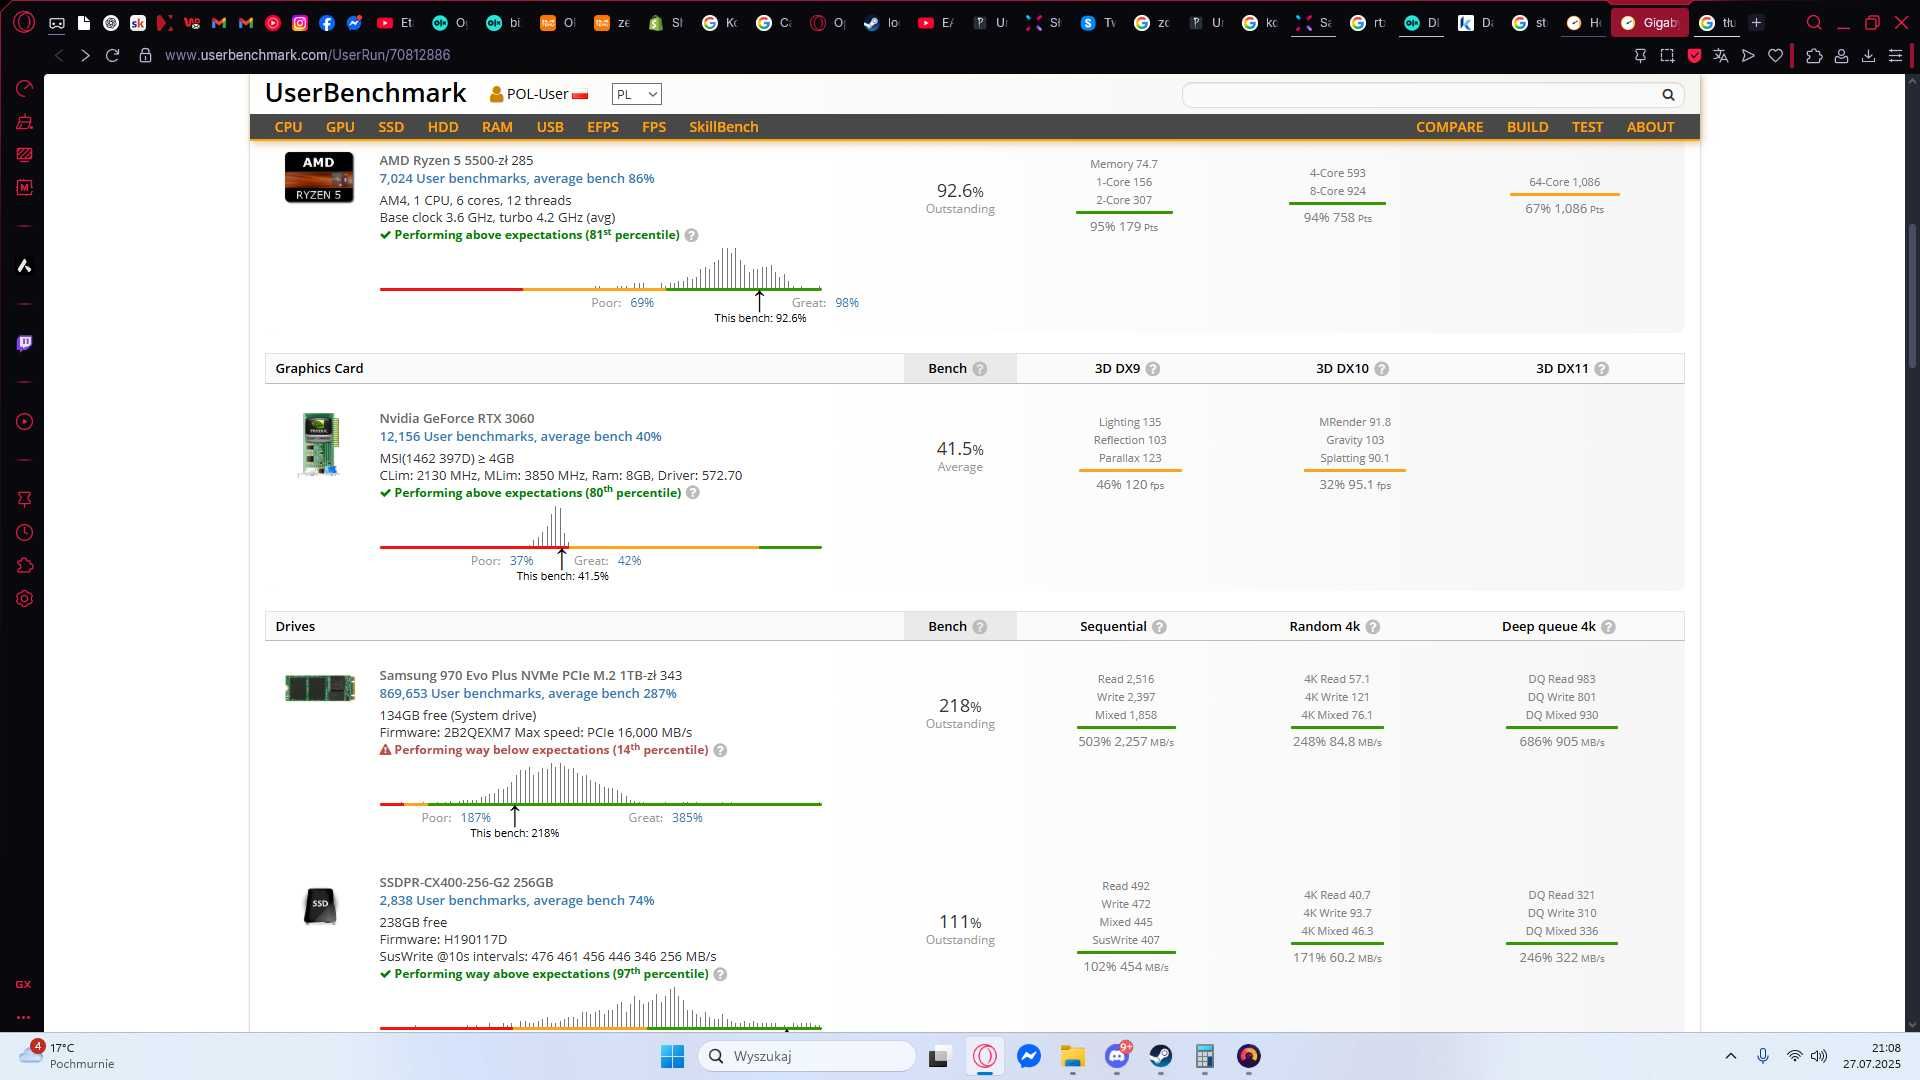Screen dimensions: 1920x1080
Task: Click the browser address bar URL
Action: tap(307, 55)
